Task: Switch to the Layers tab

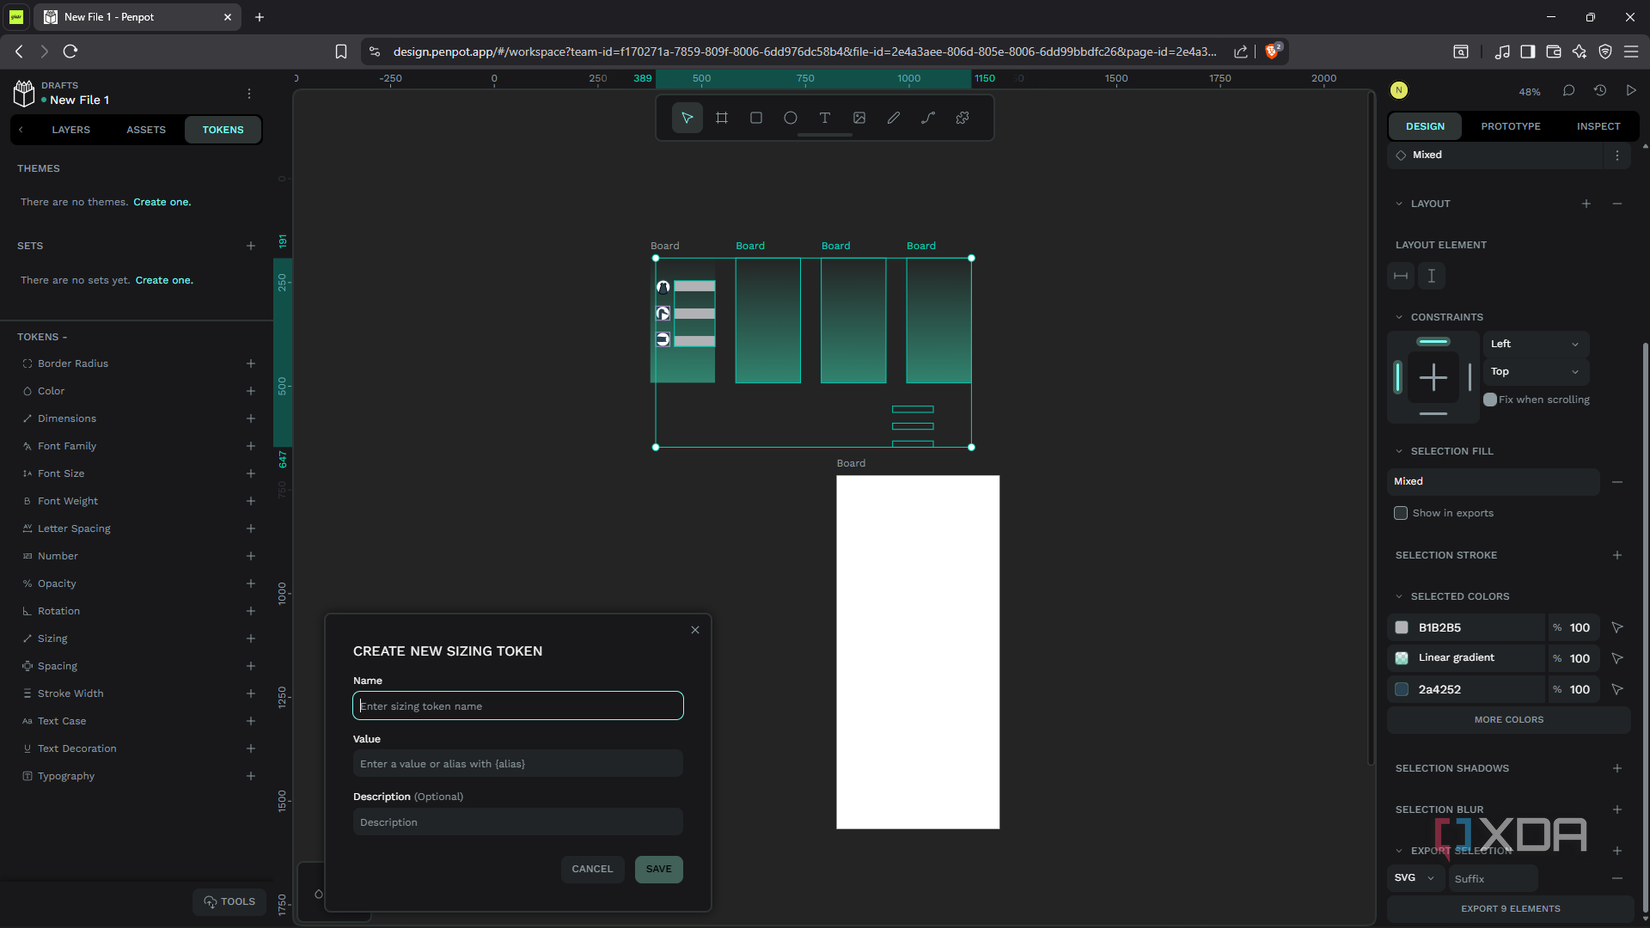Action: point(71,130)
